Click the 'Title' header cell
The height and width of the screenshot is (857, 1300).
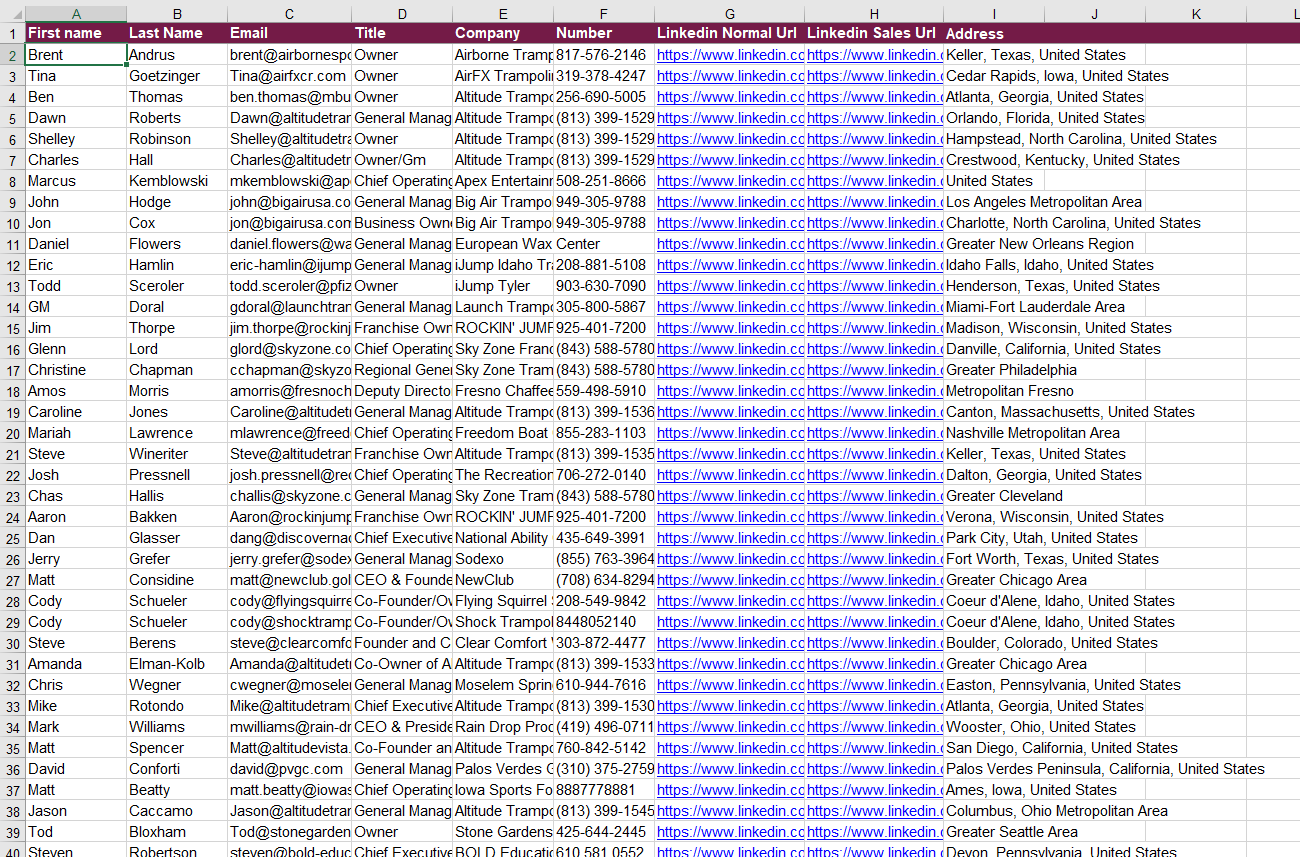point(402,33)
